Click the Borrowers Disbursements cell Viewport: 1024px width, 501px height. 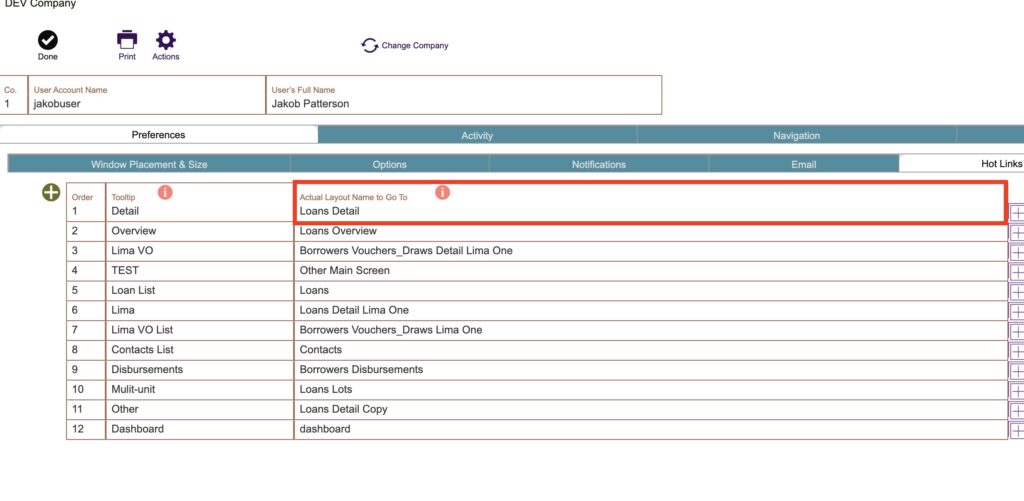[650, 370]
